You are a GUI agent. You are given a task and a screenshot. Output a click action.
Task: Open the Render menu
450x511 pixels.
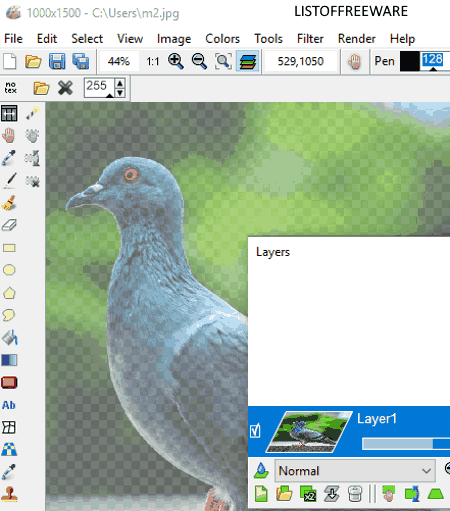click(x=357, y=39)
